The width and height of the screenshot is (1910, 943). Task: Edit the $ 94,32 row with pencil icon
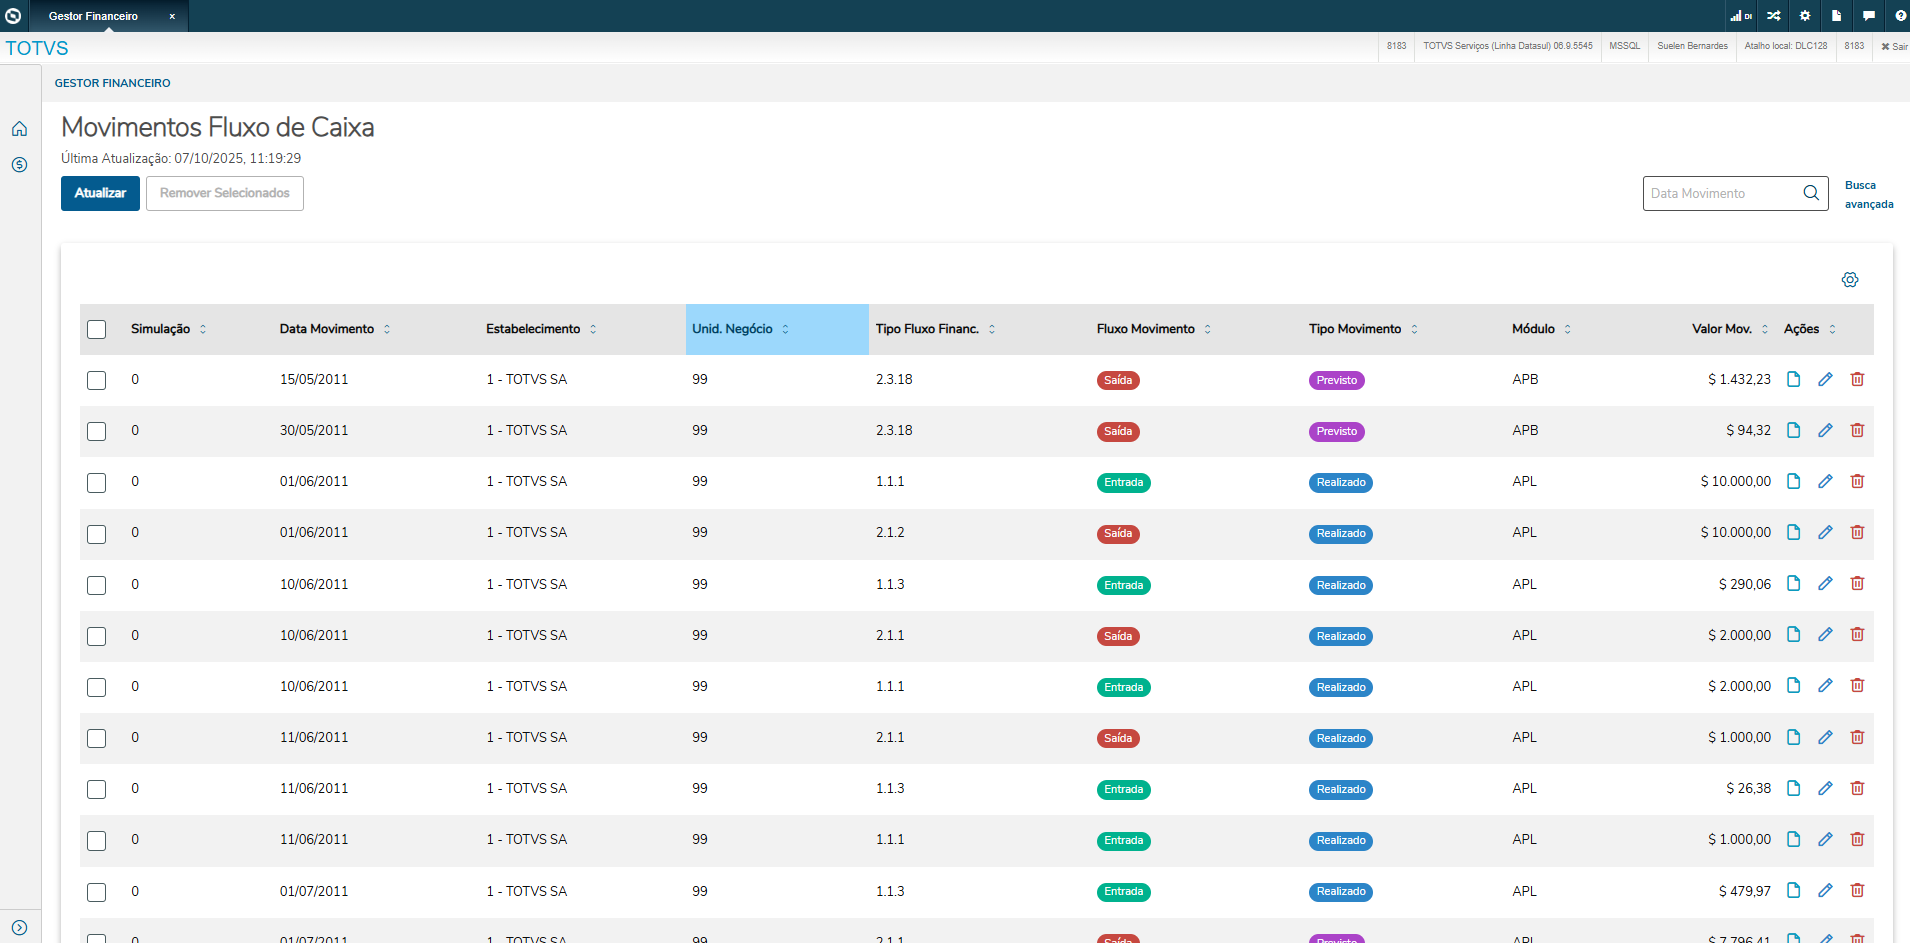pos(1825,430)
